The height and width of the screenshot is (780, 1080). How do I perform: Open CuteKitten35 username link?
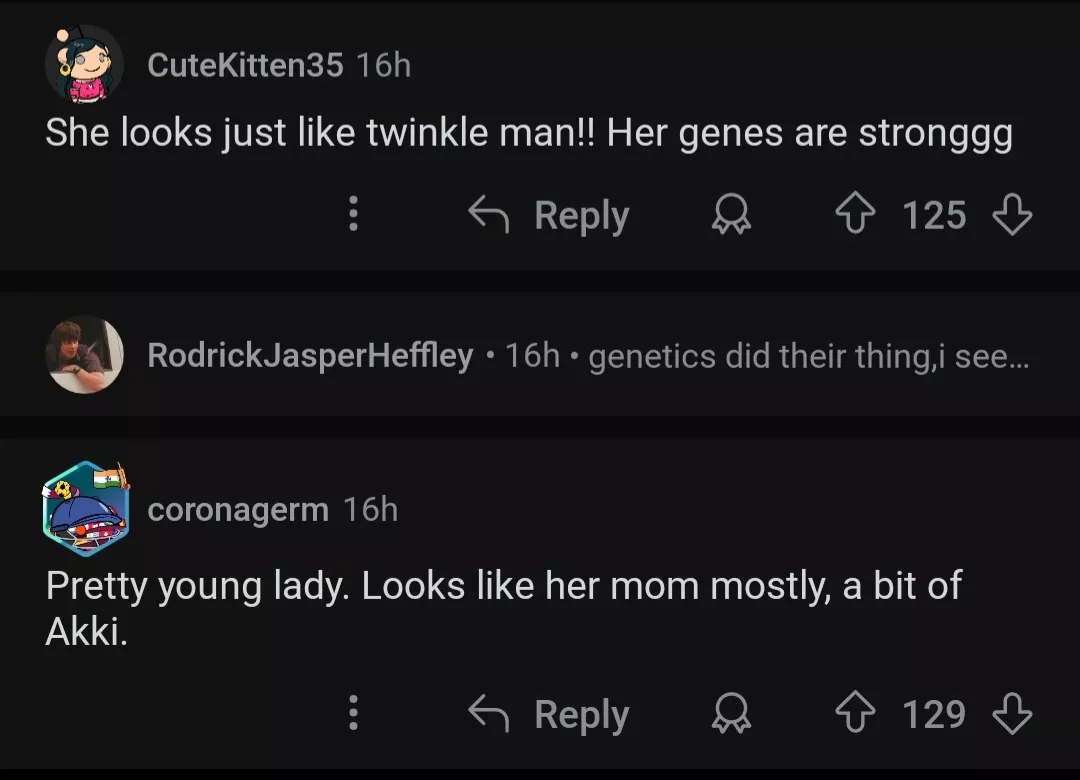(245, 65)
